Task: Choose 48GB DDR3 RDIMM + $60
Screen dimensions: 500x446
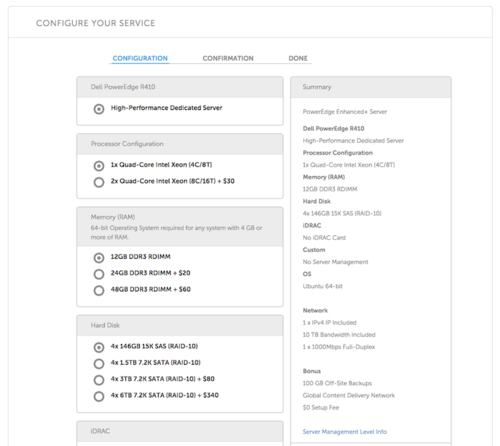Action: click(99, 290)
